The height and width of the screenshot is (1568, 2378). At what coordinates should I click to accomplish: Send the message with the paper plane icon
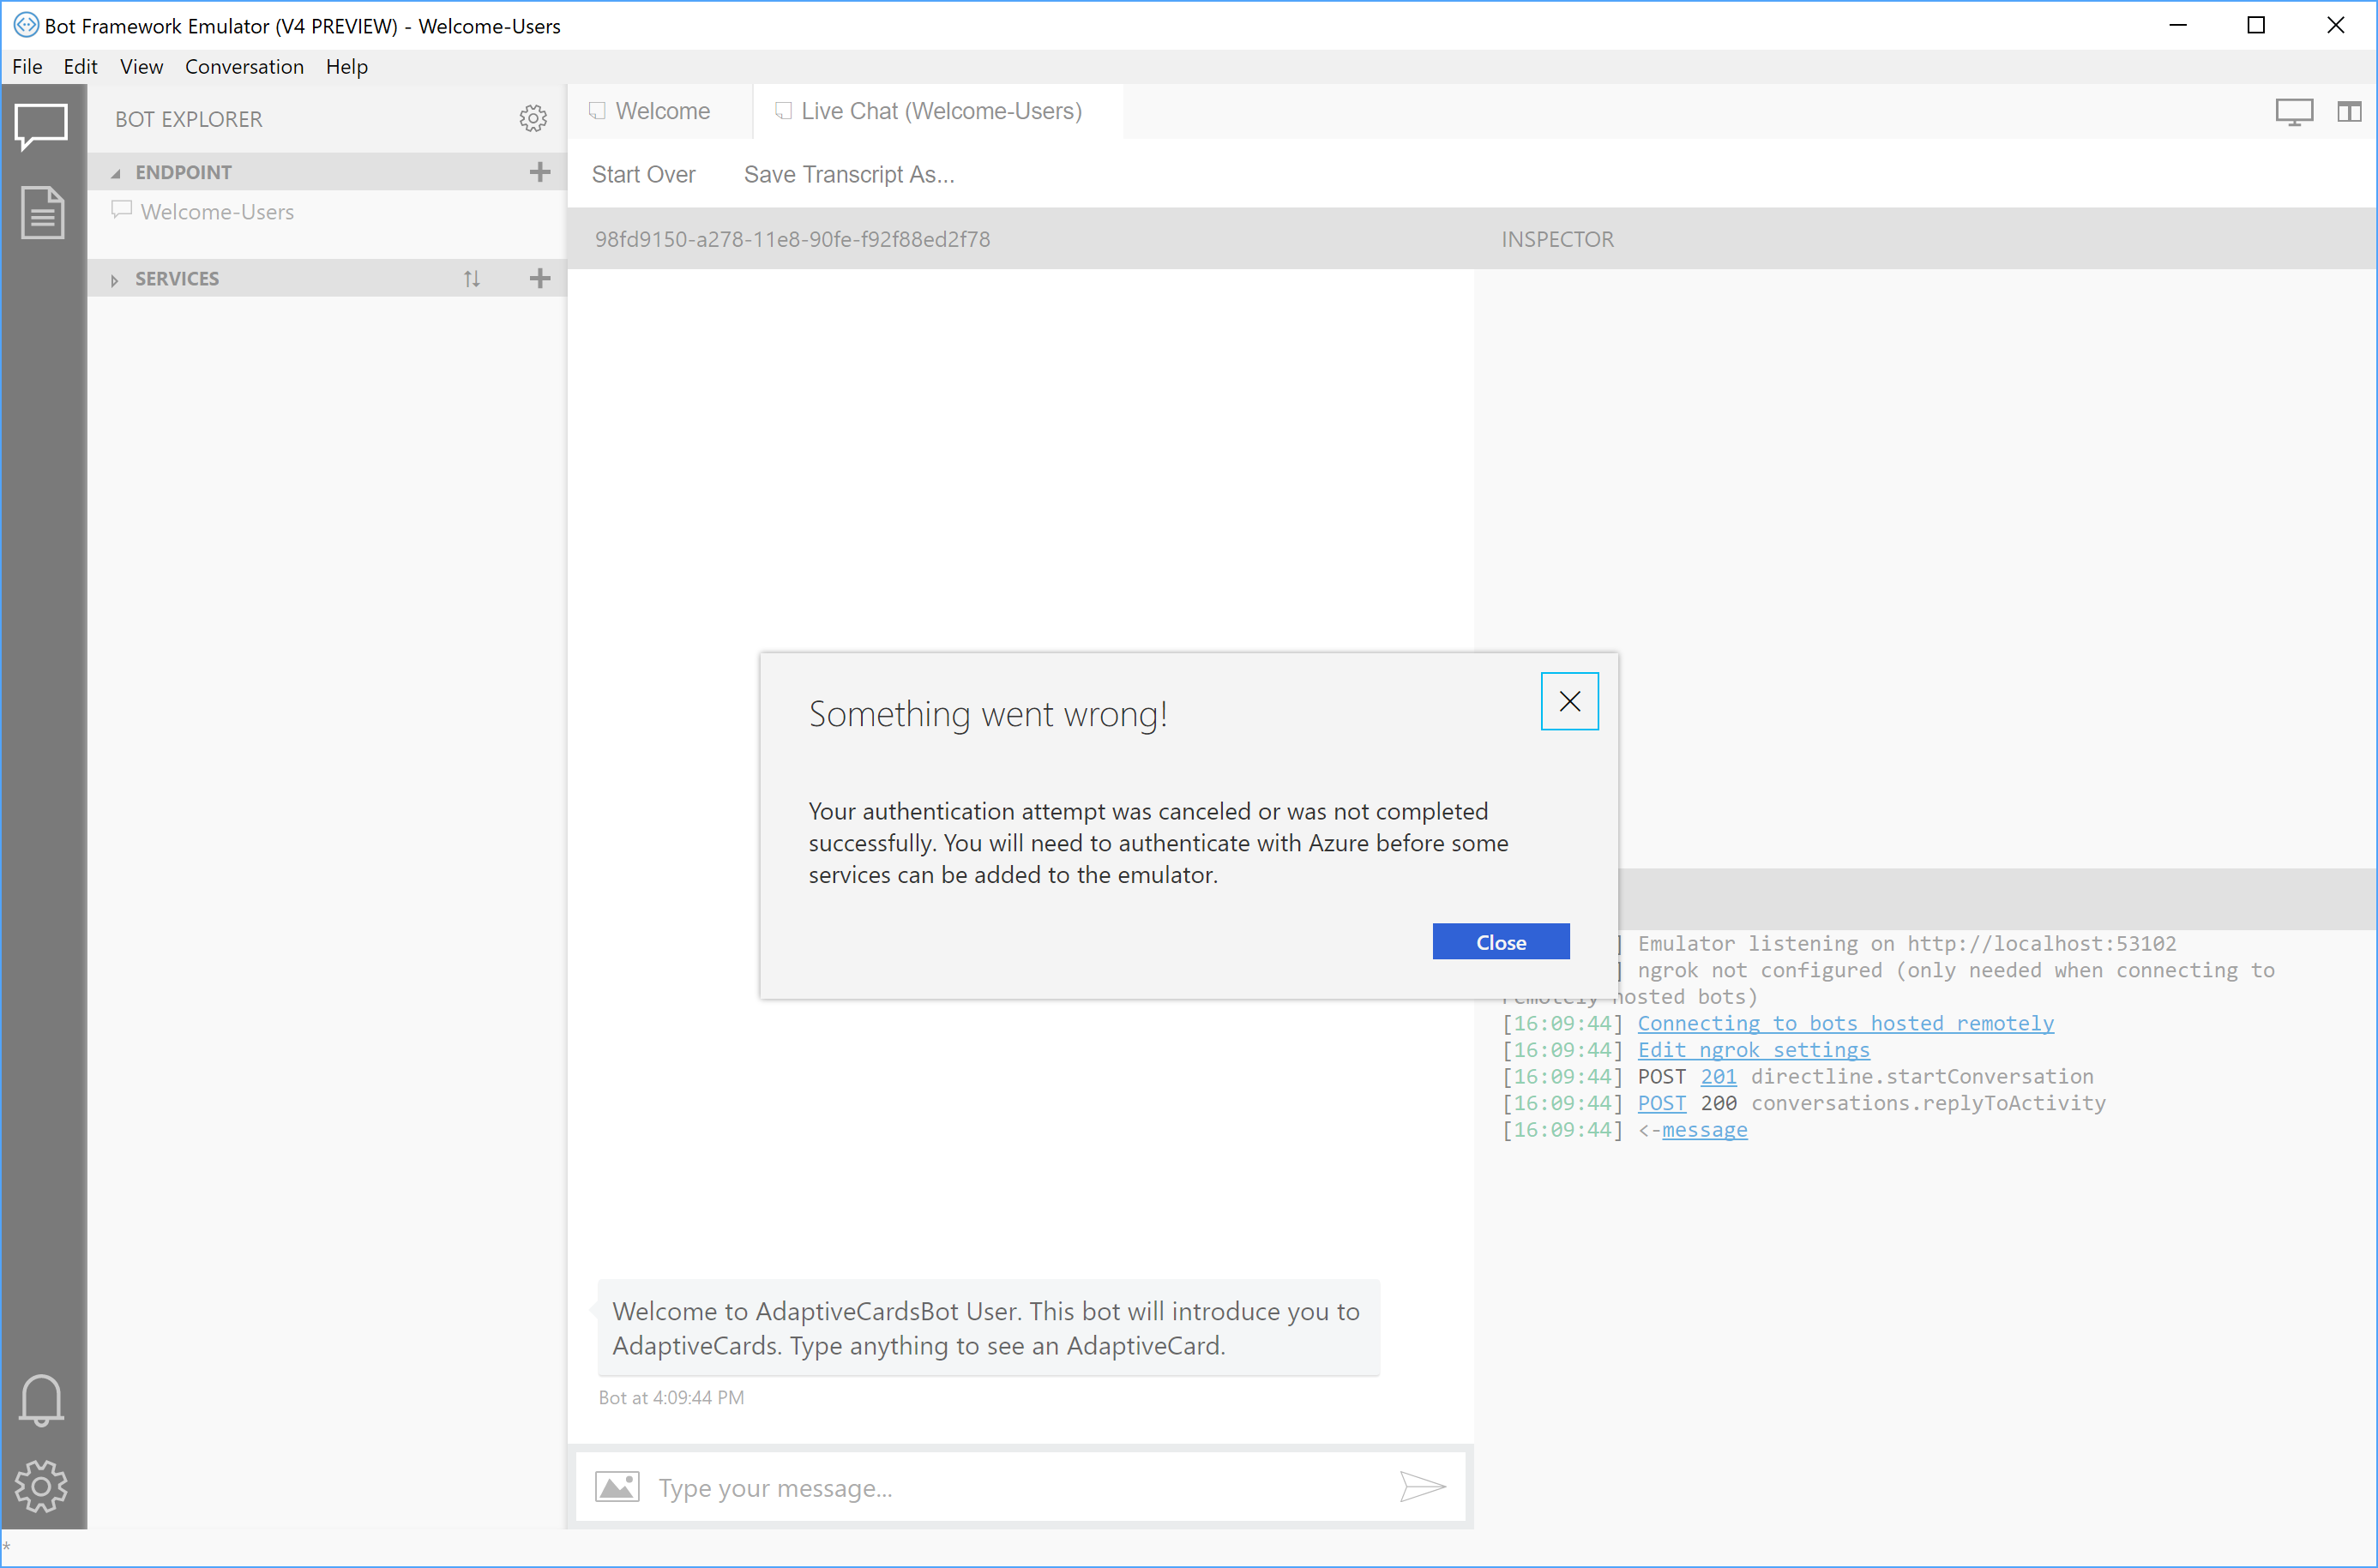[1424, 1486]
